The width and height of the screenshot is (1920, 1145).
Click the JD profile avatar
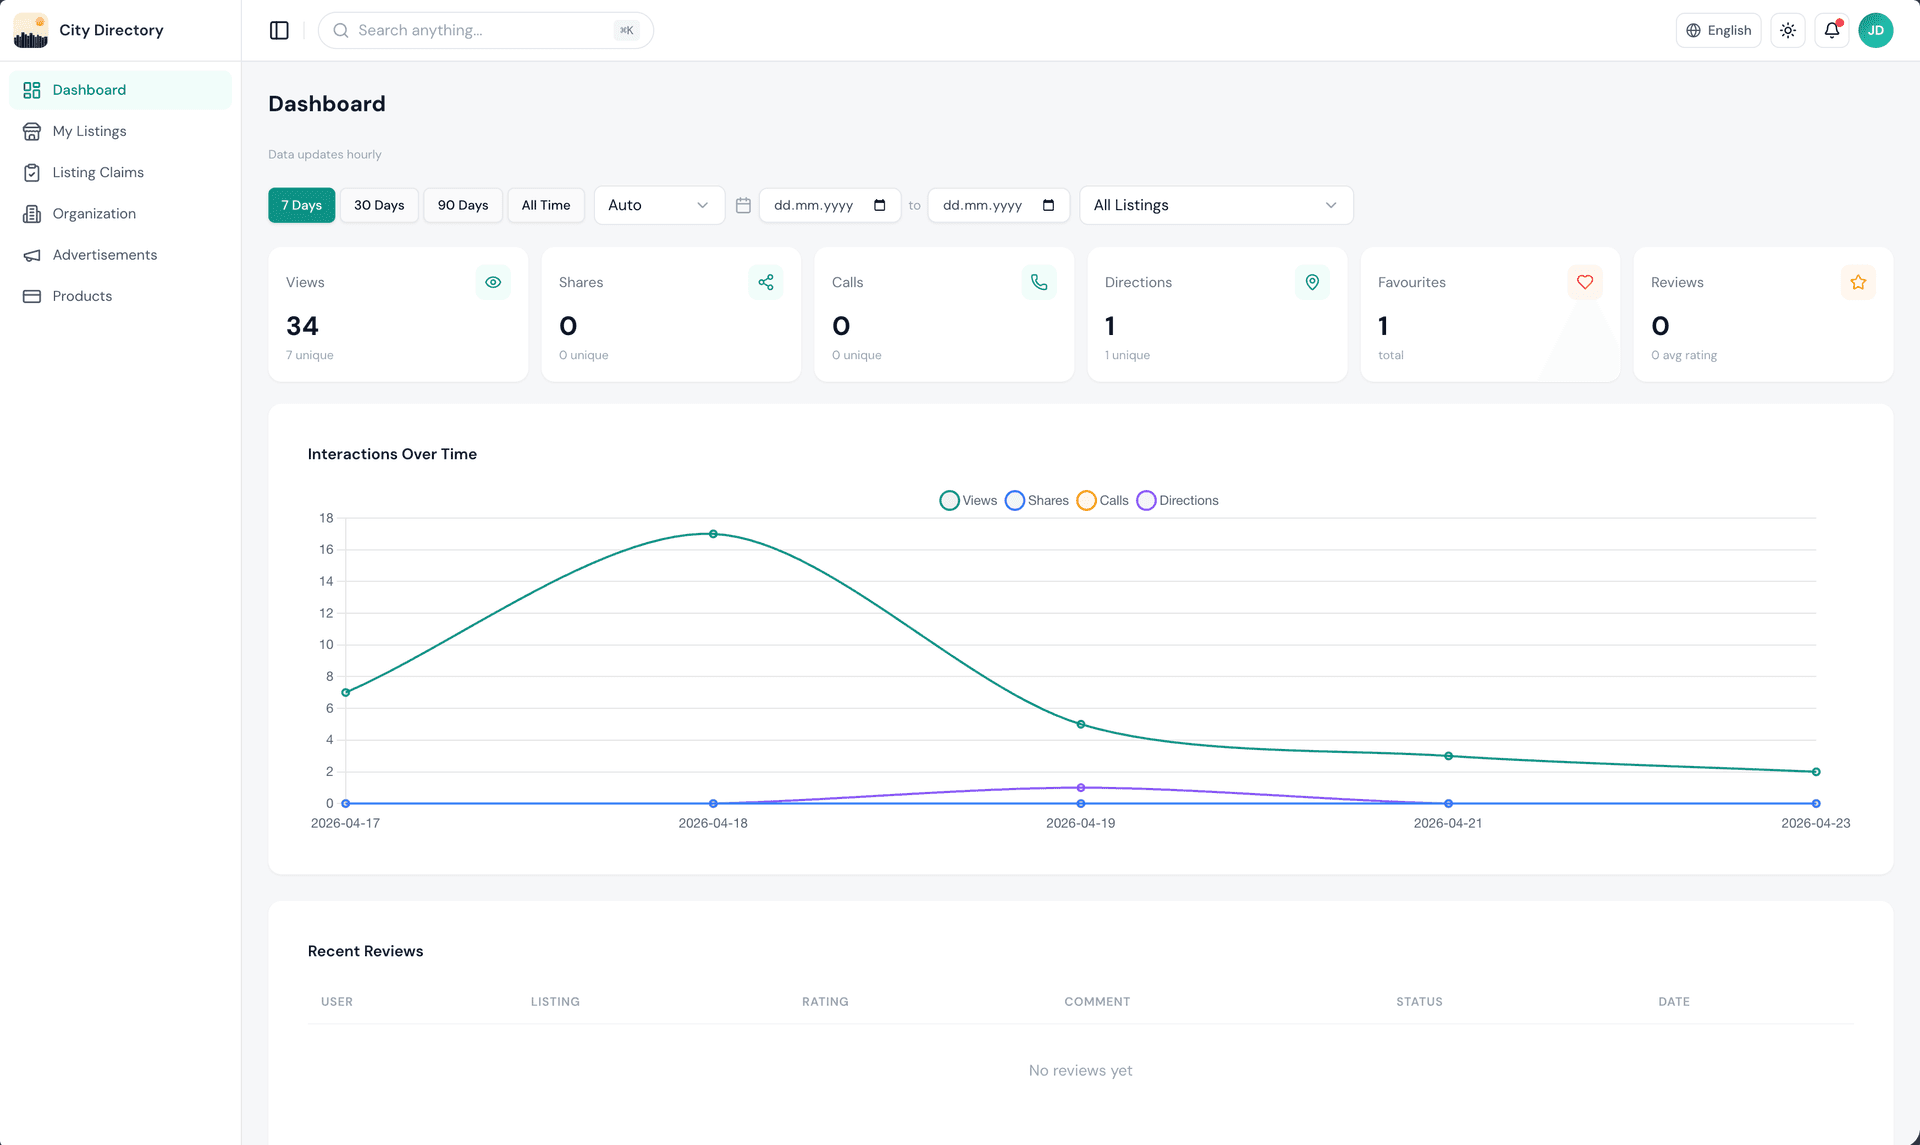(x=1876, y=30)
